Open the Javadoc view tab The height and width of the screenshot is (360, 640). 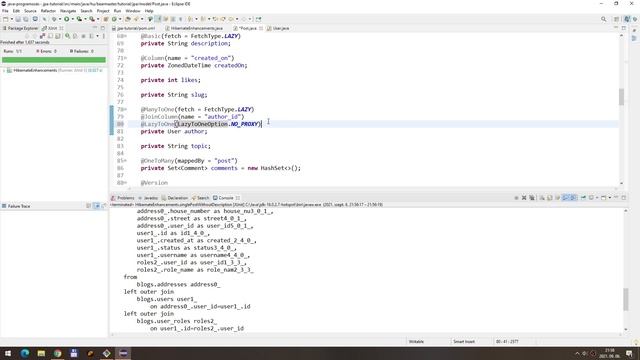(x=148, y=198)
